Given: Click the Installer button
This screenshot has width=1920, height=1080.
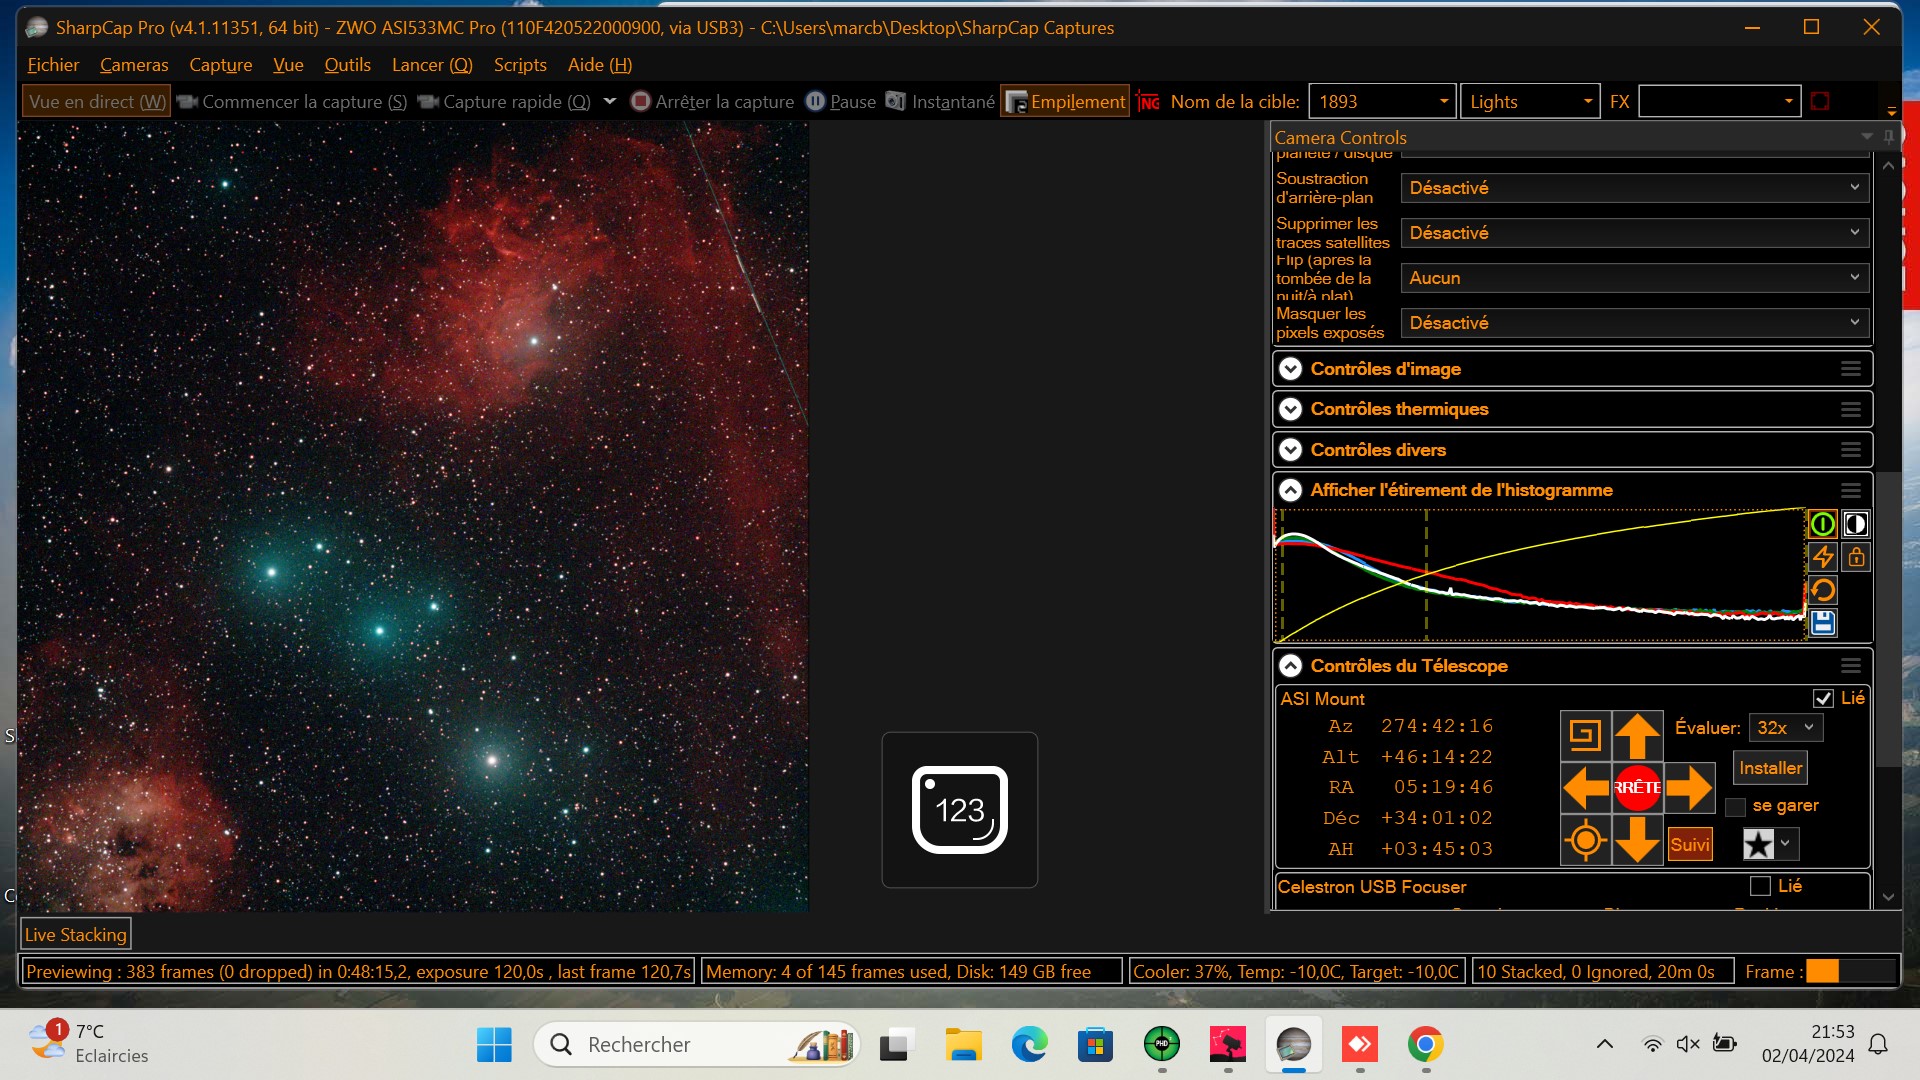Looking at the screenshot, I should [x=1771, y=768].
